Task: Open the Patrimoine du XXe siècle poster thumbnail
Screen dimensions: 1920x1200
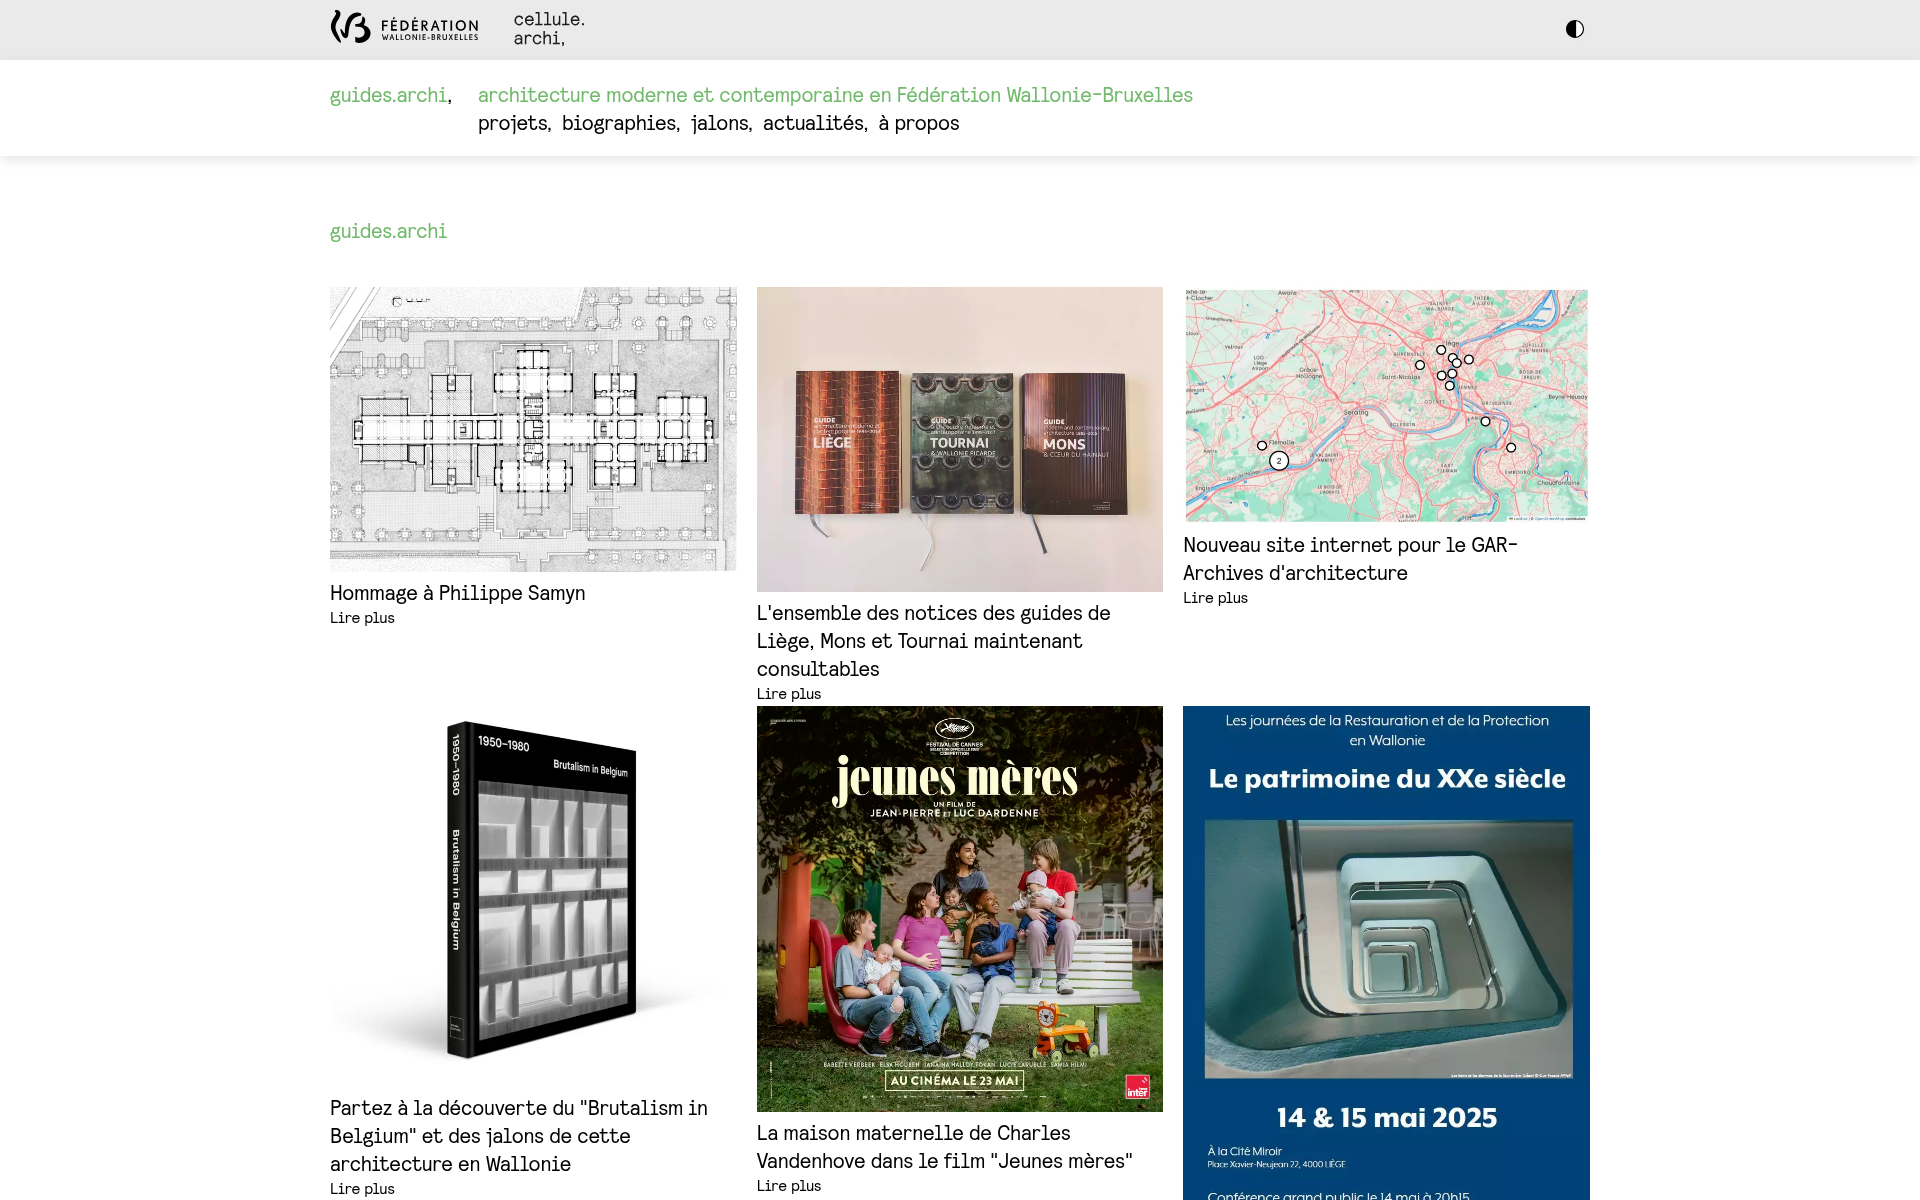Action: [x=1386, y=953]
